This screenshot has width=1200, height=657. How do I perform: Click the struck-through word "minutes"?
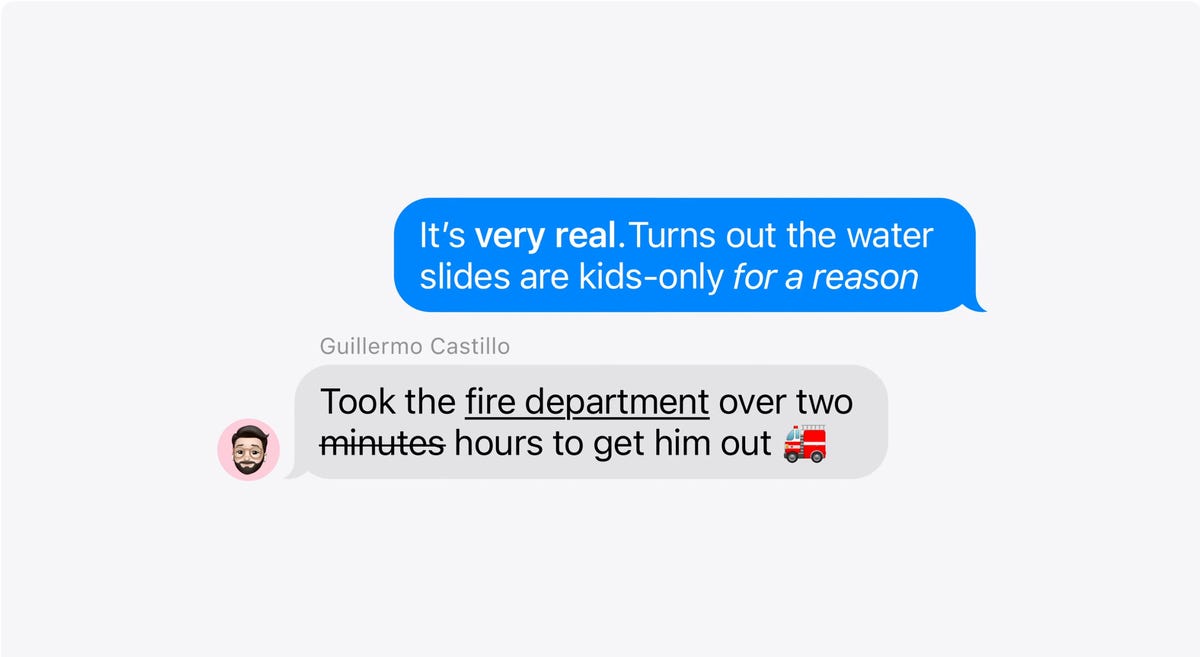382,443
